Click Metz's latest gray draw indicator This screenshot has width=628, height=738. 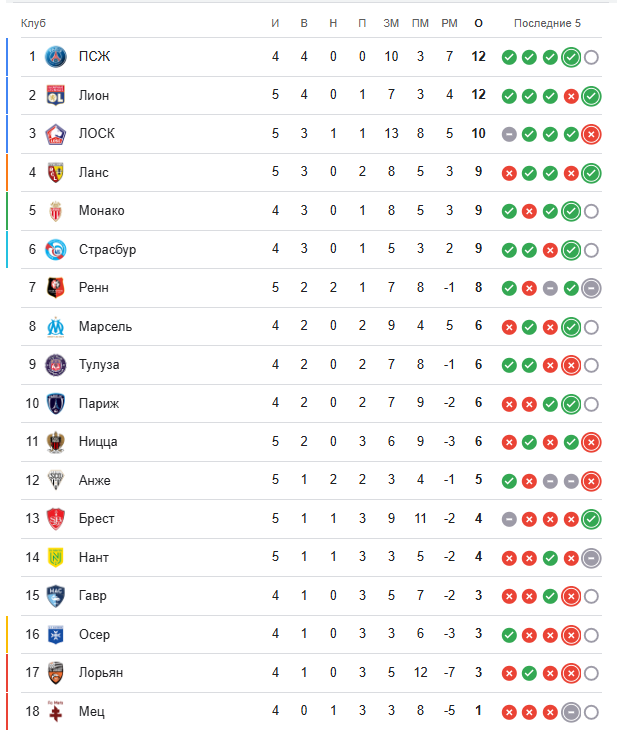571,712
